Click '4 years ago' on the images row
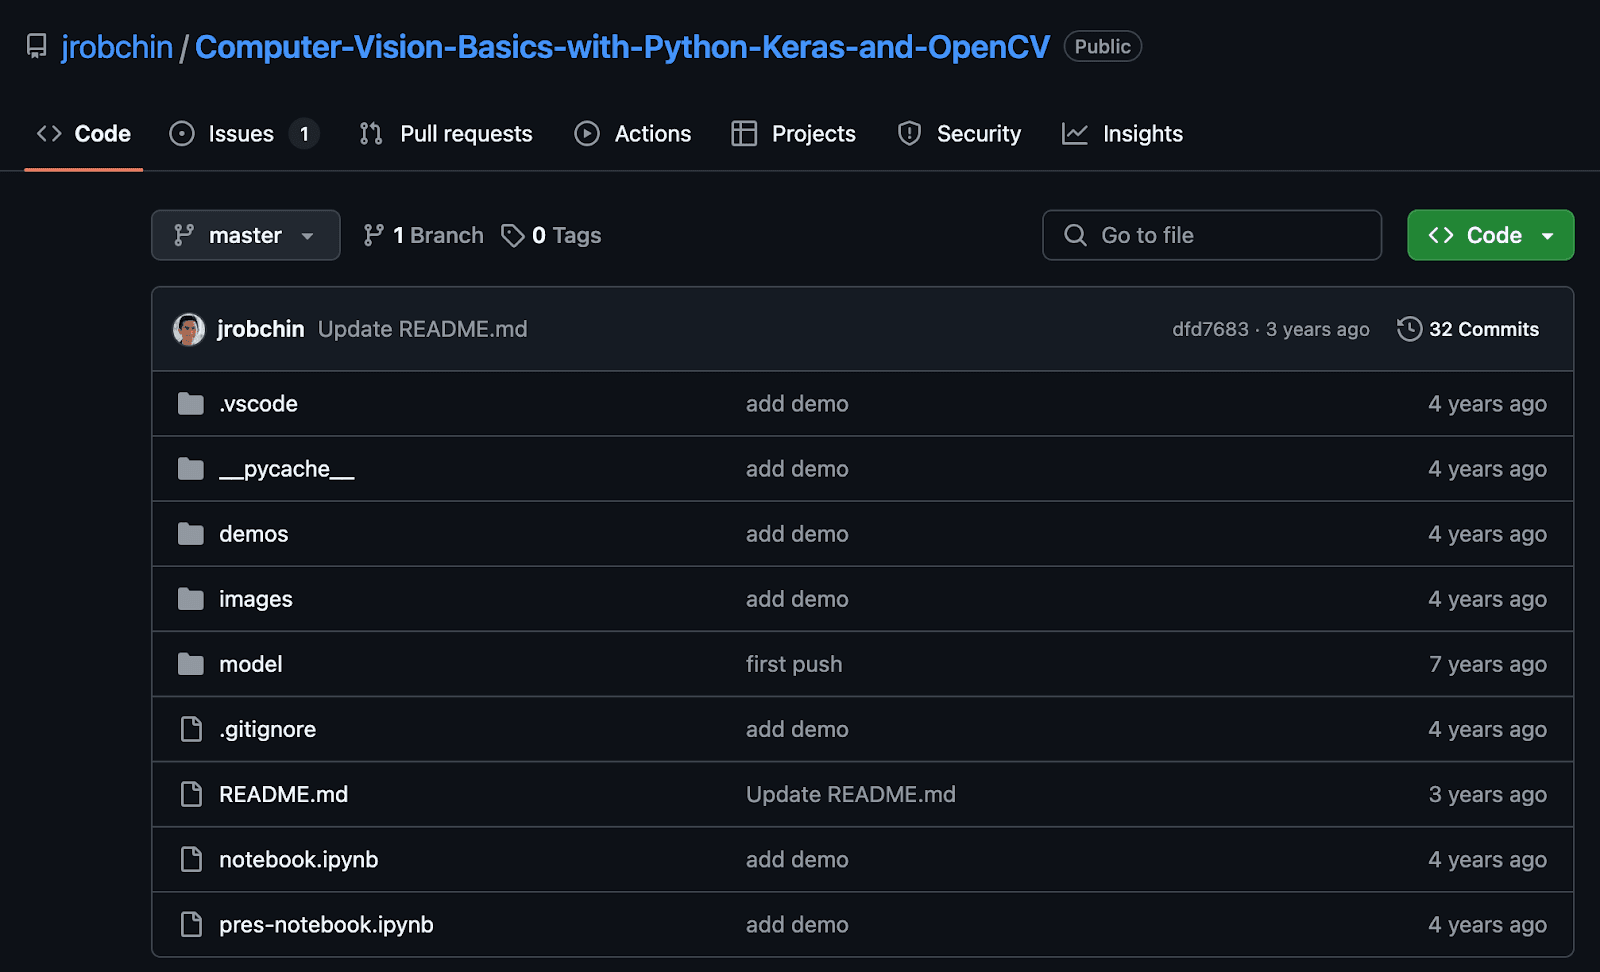1600x972 pixels. point(1488,599)
